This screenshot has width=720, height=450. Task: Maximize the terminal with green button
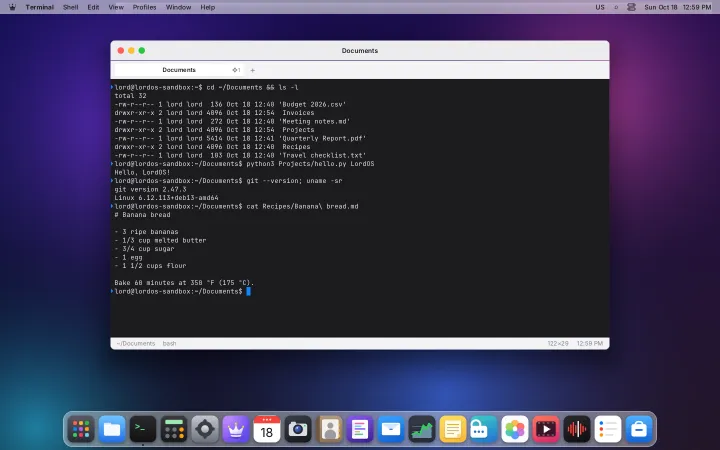142,51
